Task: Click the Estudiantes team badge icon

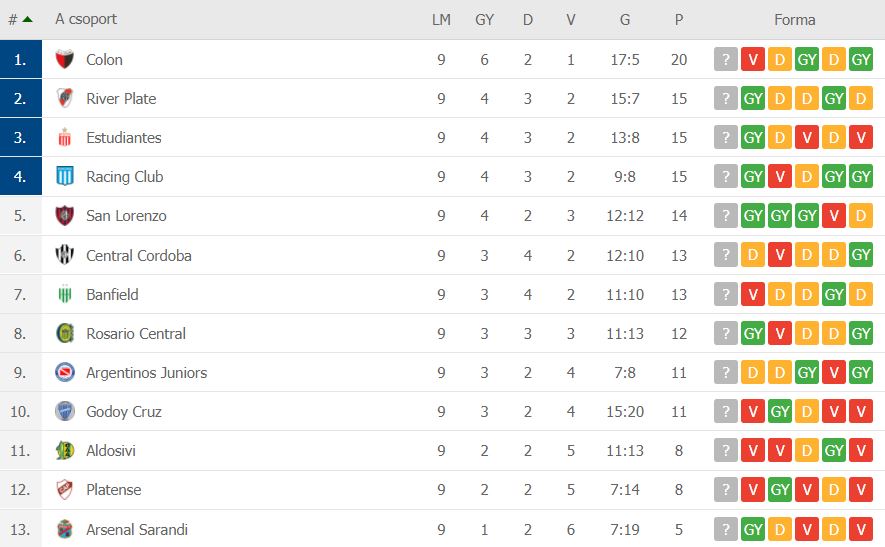Action: (x=65, y=138)
